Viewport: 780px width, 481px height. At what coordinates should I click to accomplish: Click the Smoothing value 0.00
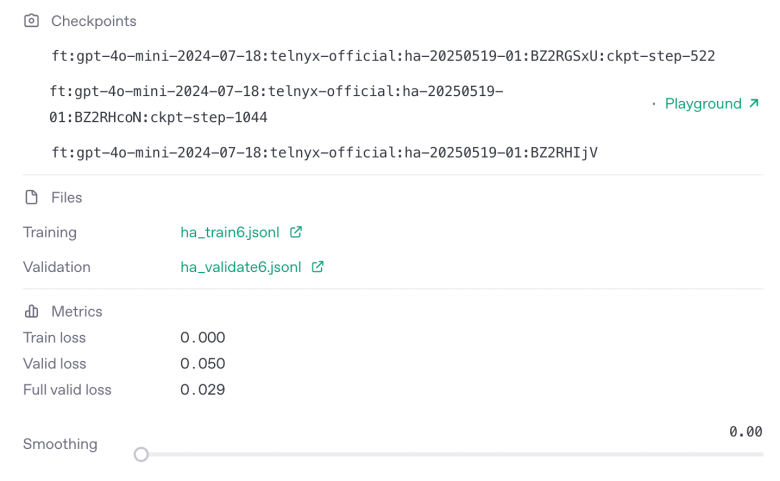[x=746, y=432]
